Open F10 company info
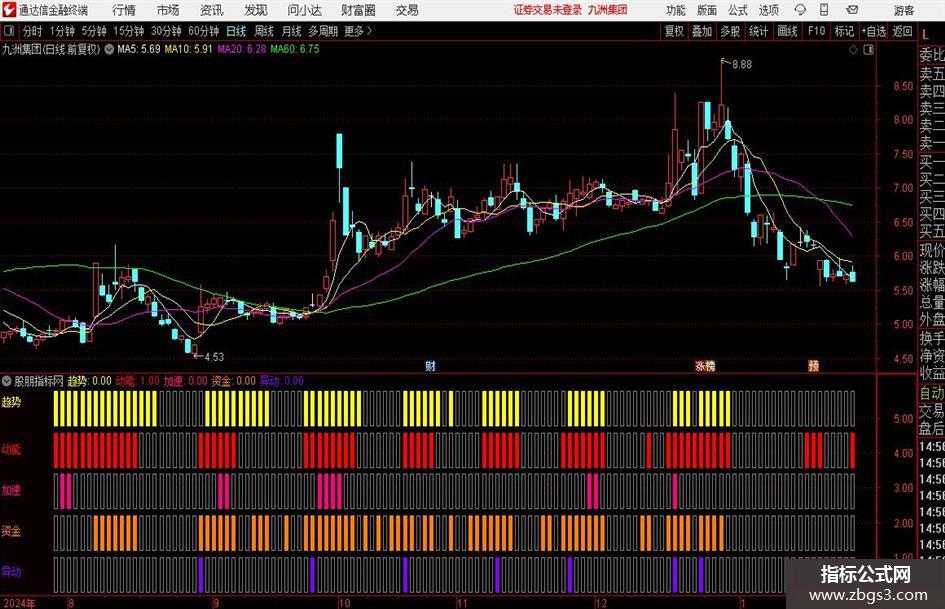This screenshot has width=945, height=609. [x=816, y=31]
